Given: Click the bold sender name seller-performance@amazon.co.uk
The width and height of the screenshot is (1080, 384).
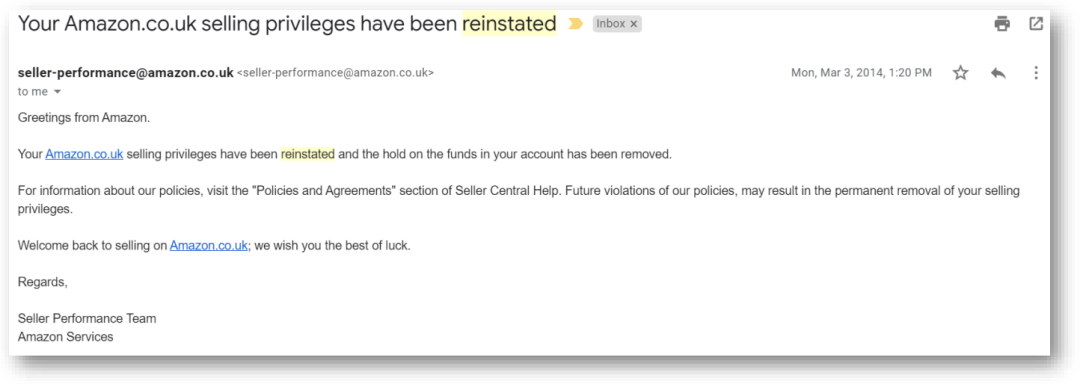Looking at the screenshot, I should pyautogui.click(x=125, y=72).
